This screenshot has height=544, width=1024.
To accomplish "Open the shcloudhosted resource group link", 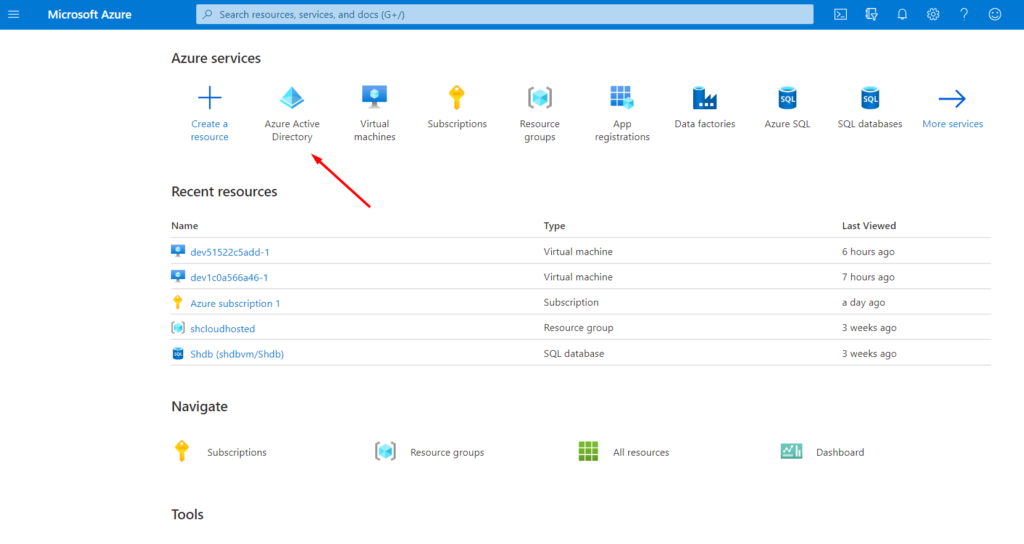I will point(223,328).
